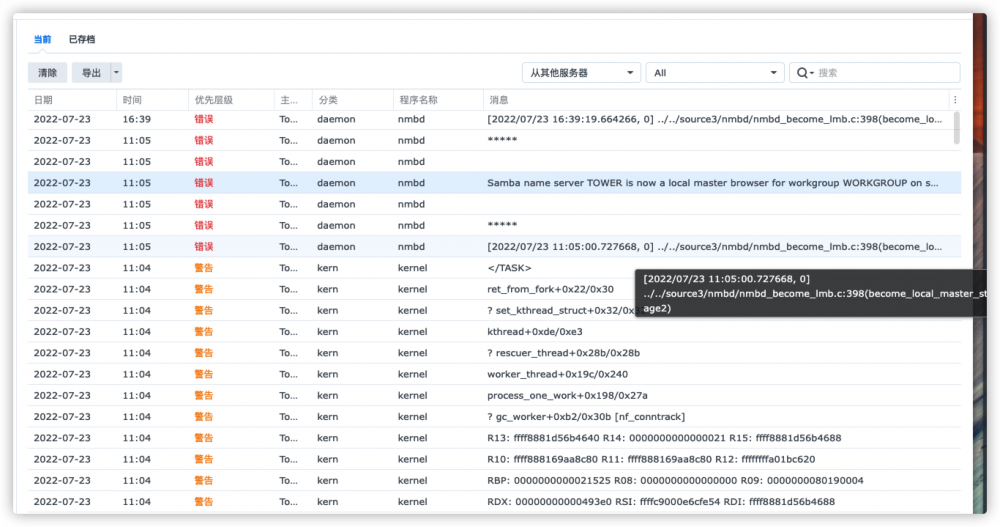This screenshot has height=527, width=1000.
Task: Select the R13: ffff8881d56b4640 row
Action: click(x=494, y=438)
